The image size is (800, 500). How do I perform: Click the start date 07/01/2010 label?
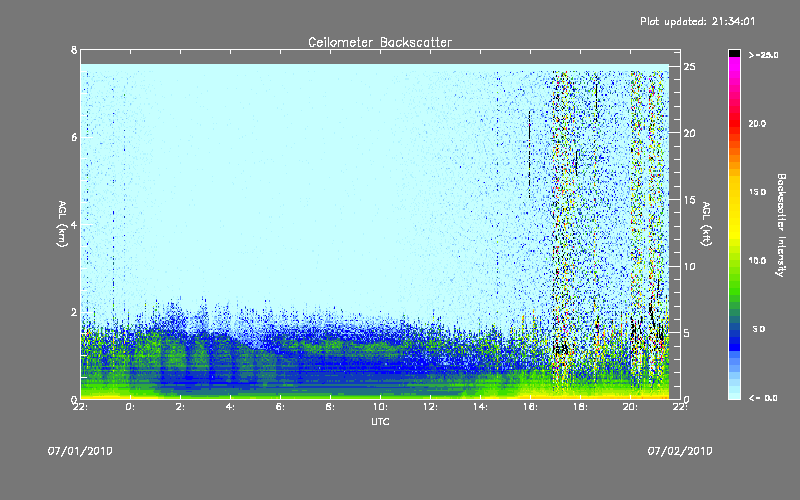(80, 451)
